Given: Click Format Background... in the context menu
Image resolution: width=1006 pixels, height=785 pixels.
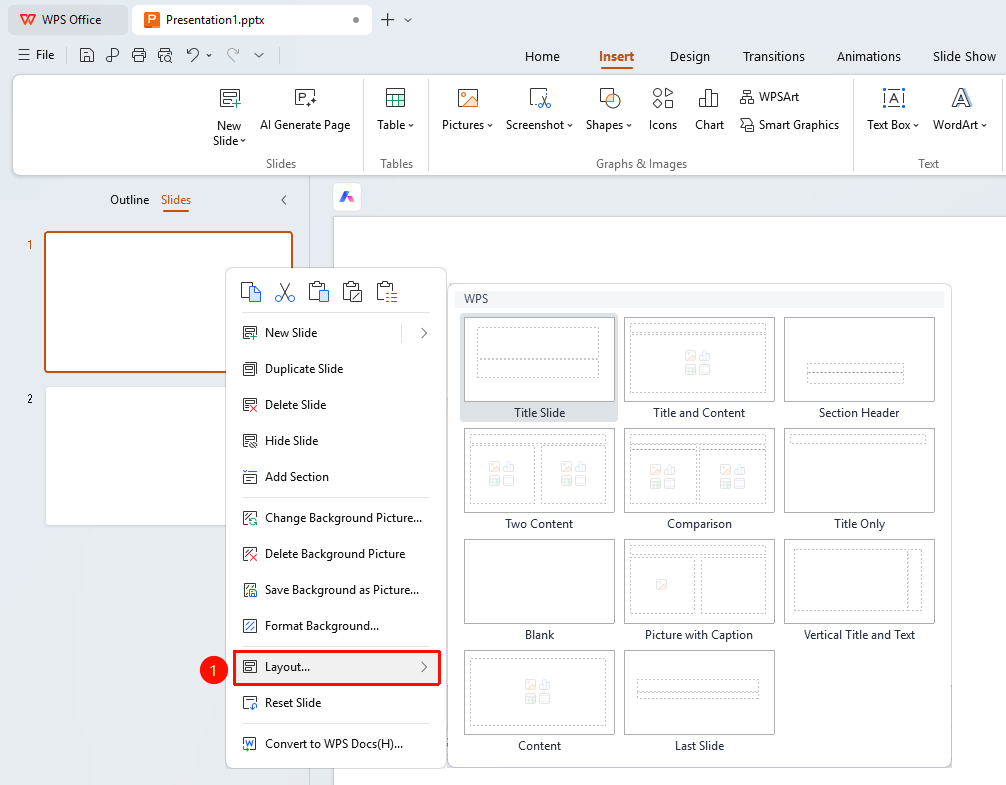Looking at the screenshot, I should (x=336, y=626).
